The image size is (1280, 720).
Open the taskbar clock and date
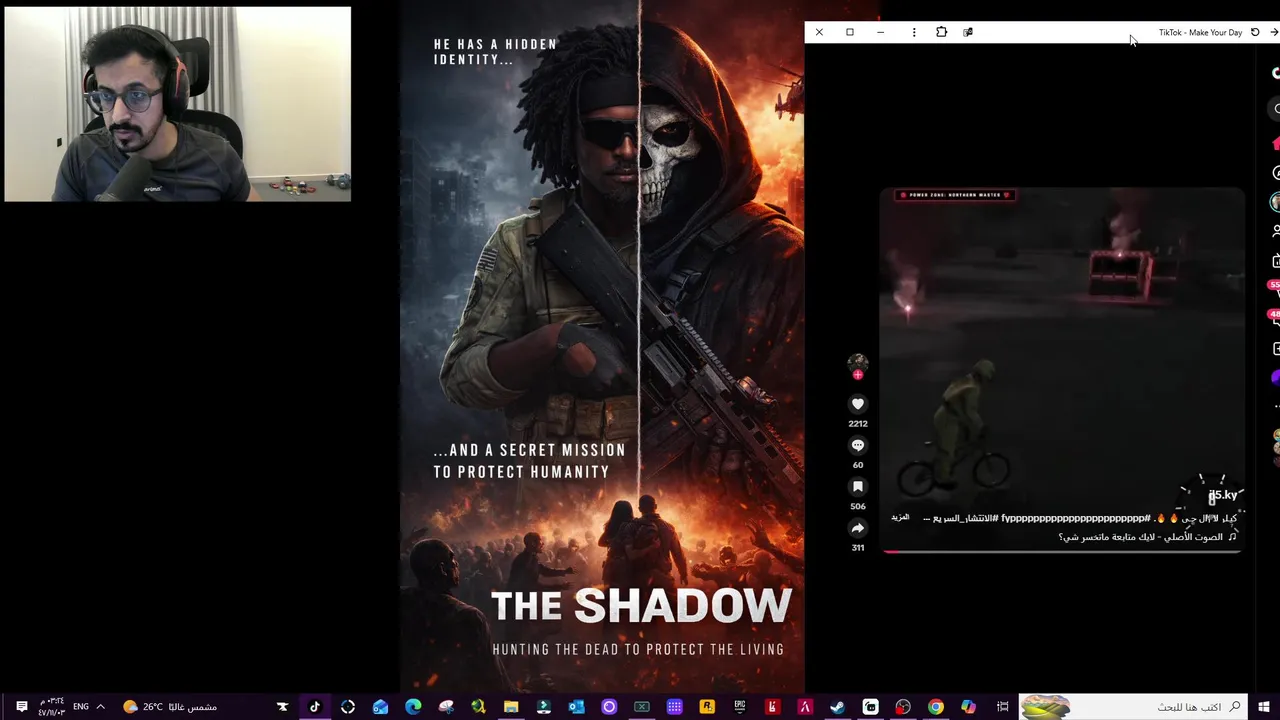tap(52, 707)
